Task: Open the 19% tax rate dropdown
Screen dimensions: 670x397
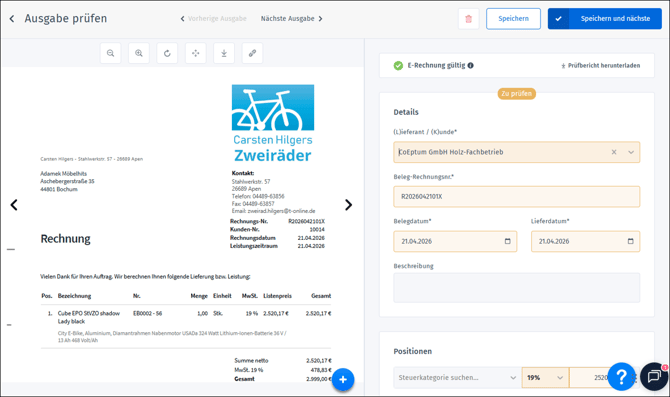Action: point(545,377)
